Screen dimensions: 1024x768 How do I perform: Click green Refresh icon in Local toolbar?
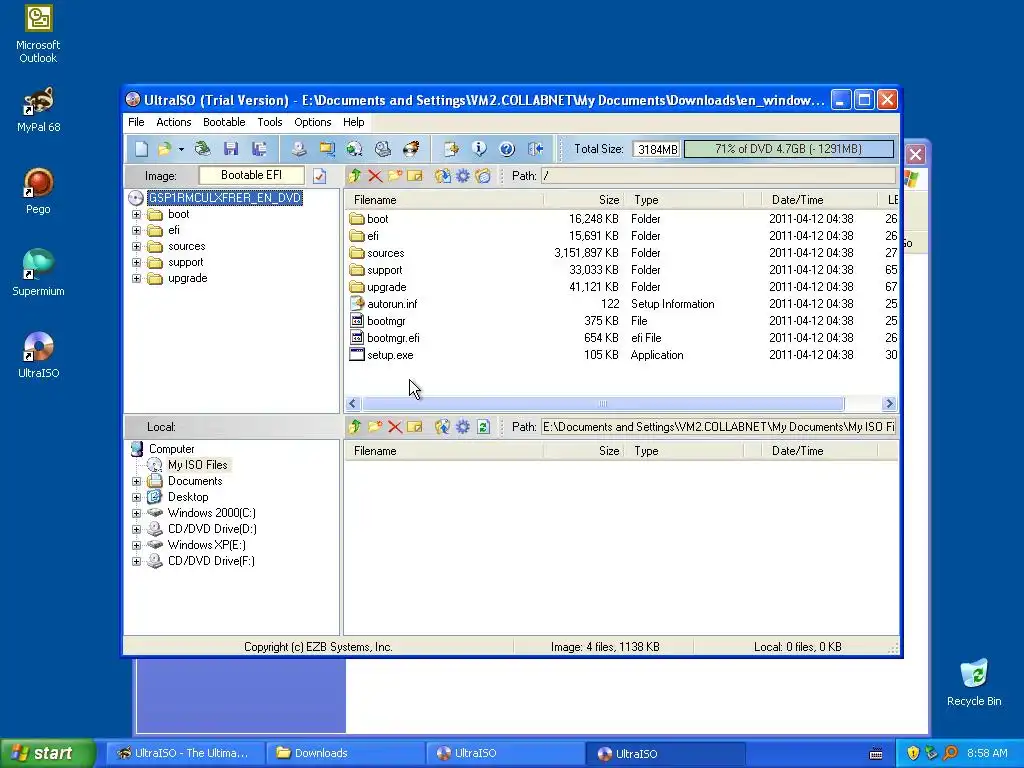483,427
